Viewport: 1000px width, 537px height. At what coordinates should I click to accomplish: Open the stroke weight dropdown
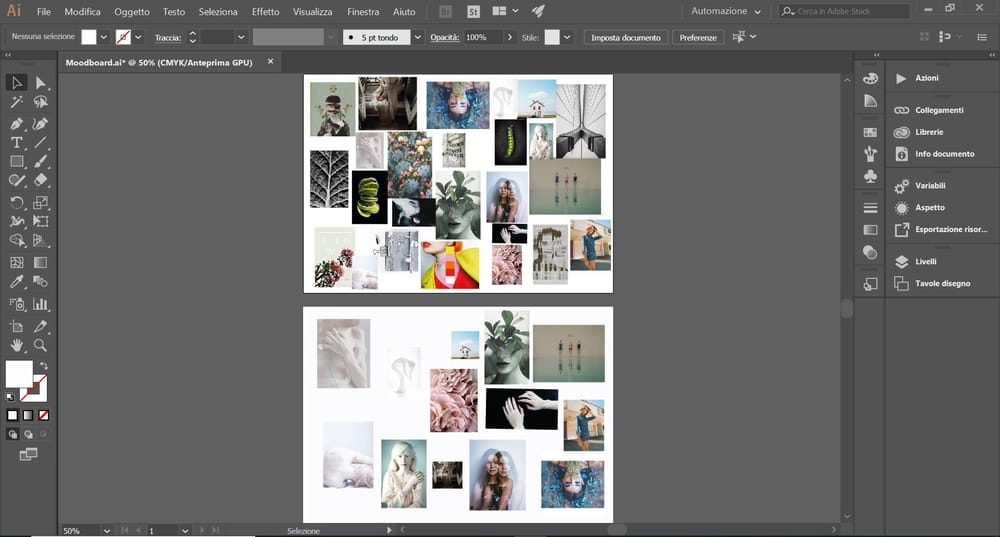tap(241, 37)
